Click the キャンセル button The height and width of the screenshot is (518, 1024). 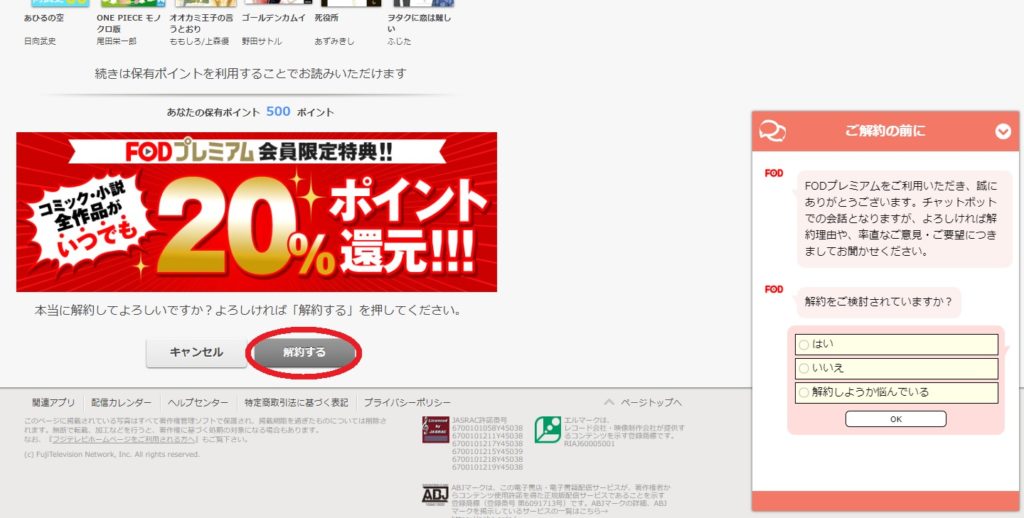[196, 352]
